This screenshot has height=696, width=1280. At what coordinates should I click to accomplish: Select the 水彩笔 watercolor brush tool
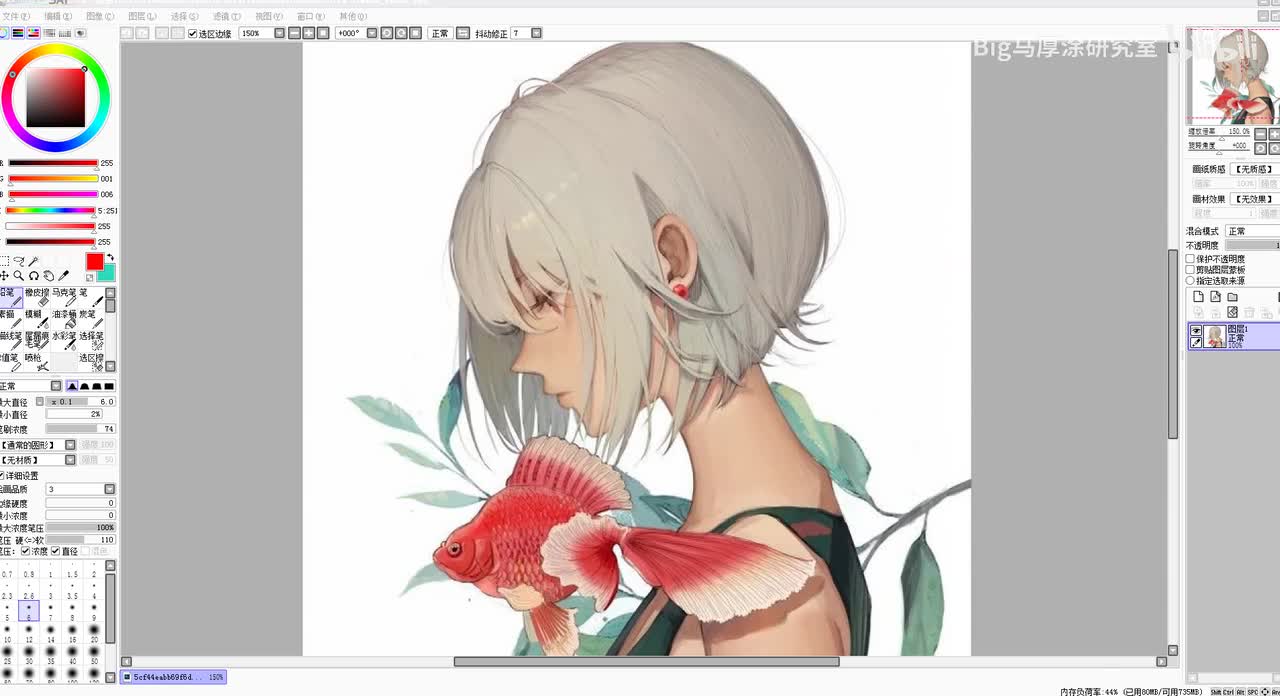(x=64, y=340)
